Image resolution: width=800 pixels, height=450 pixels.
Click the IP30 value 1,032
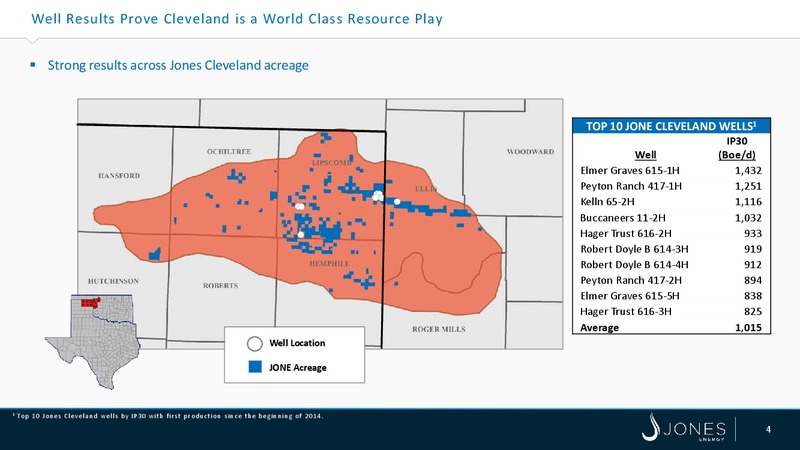pos(748,218)
